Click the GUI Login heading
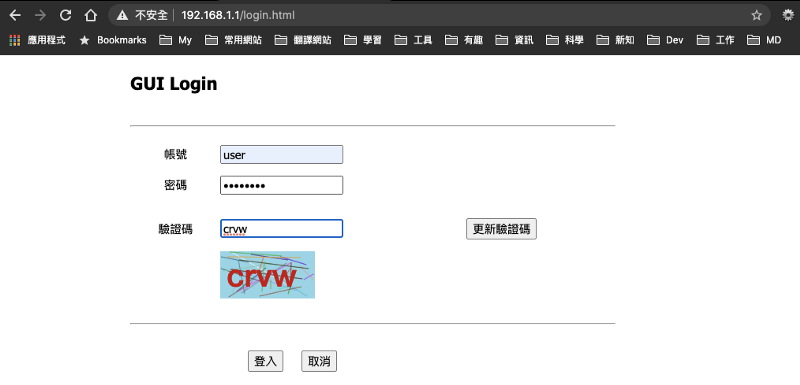Viewport: 800px width, 385px height. (173, 84)
